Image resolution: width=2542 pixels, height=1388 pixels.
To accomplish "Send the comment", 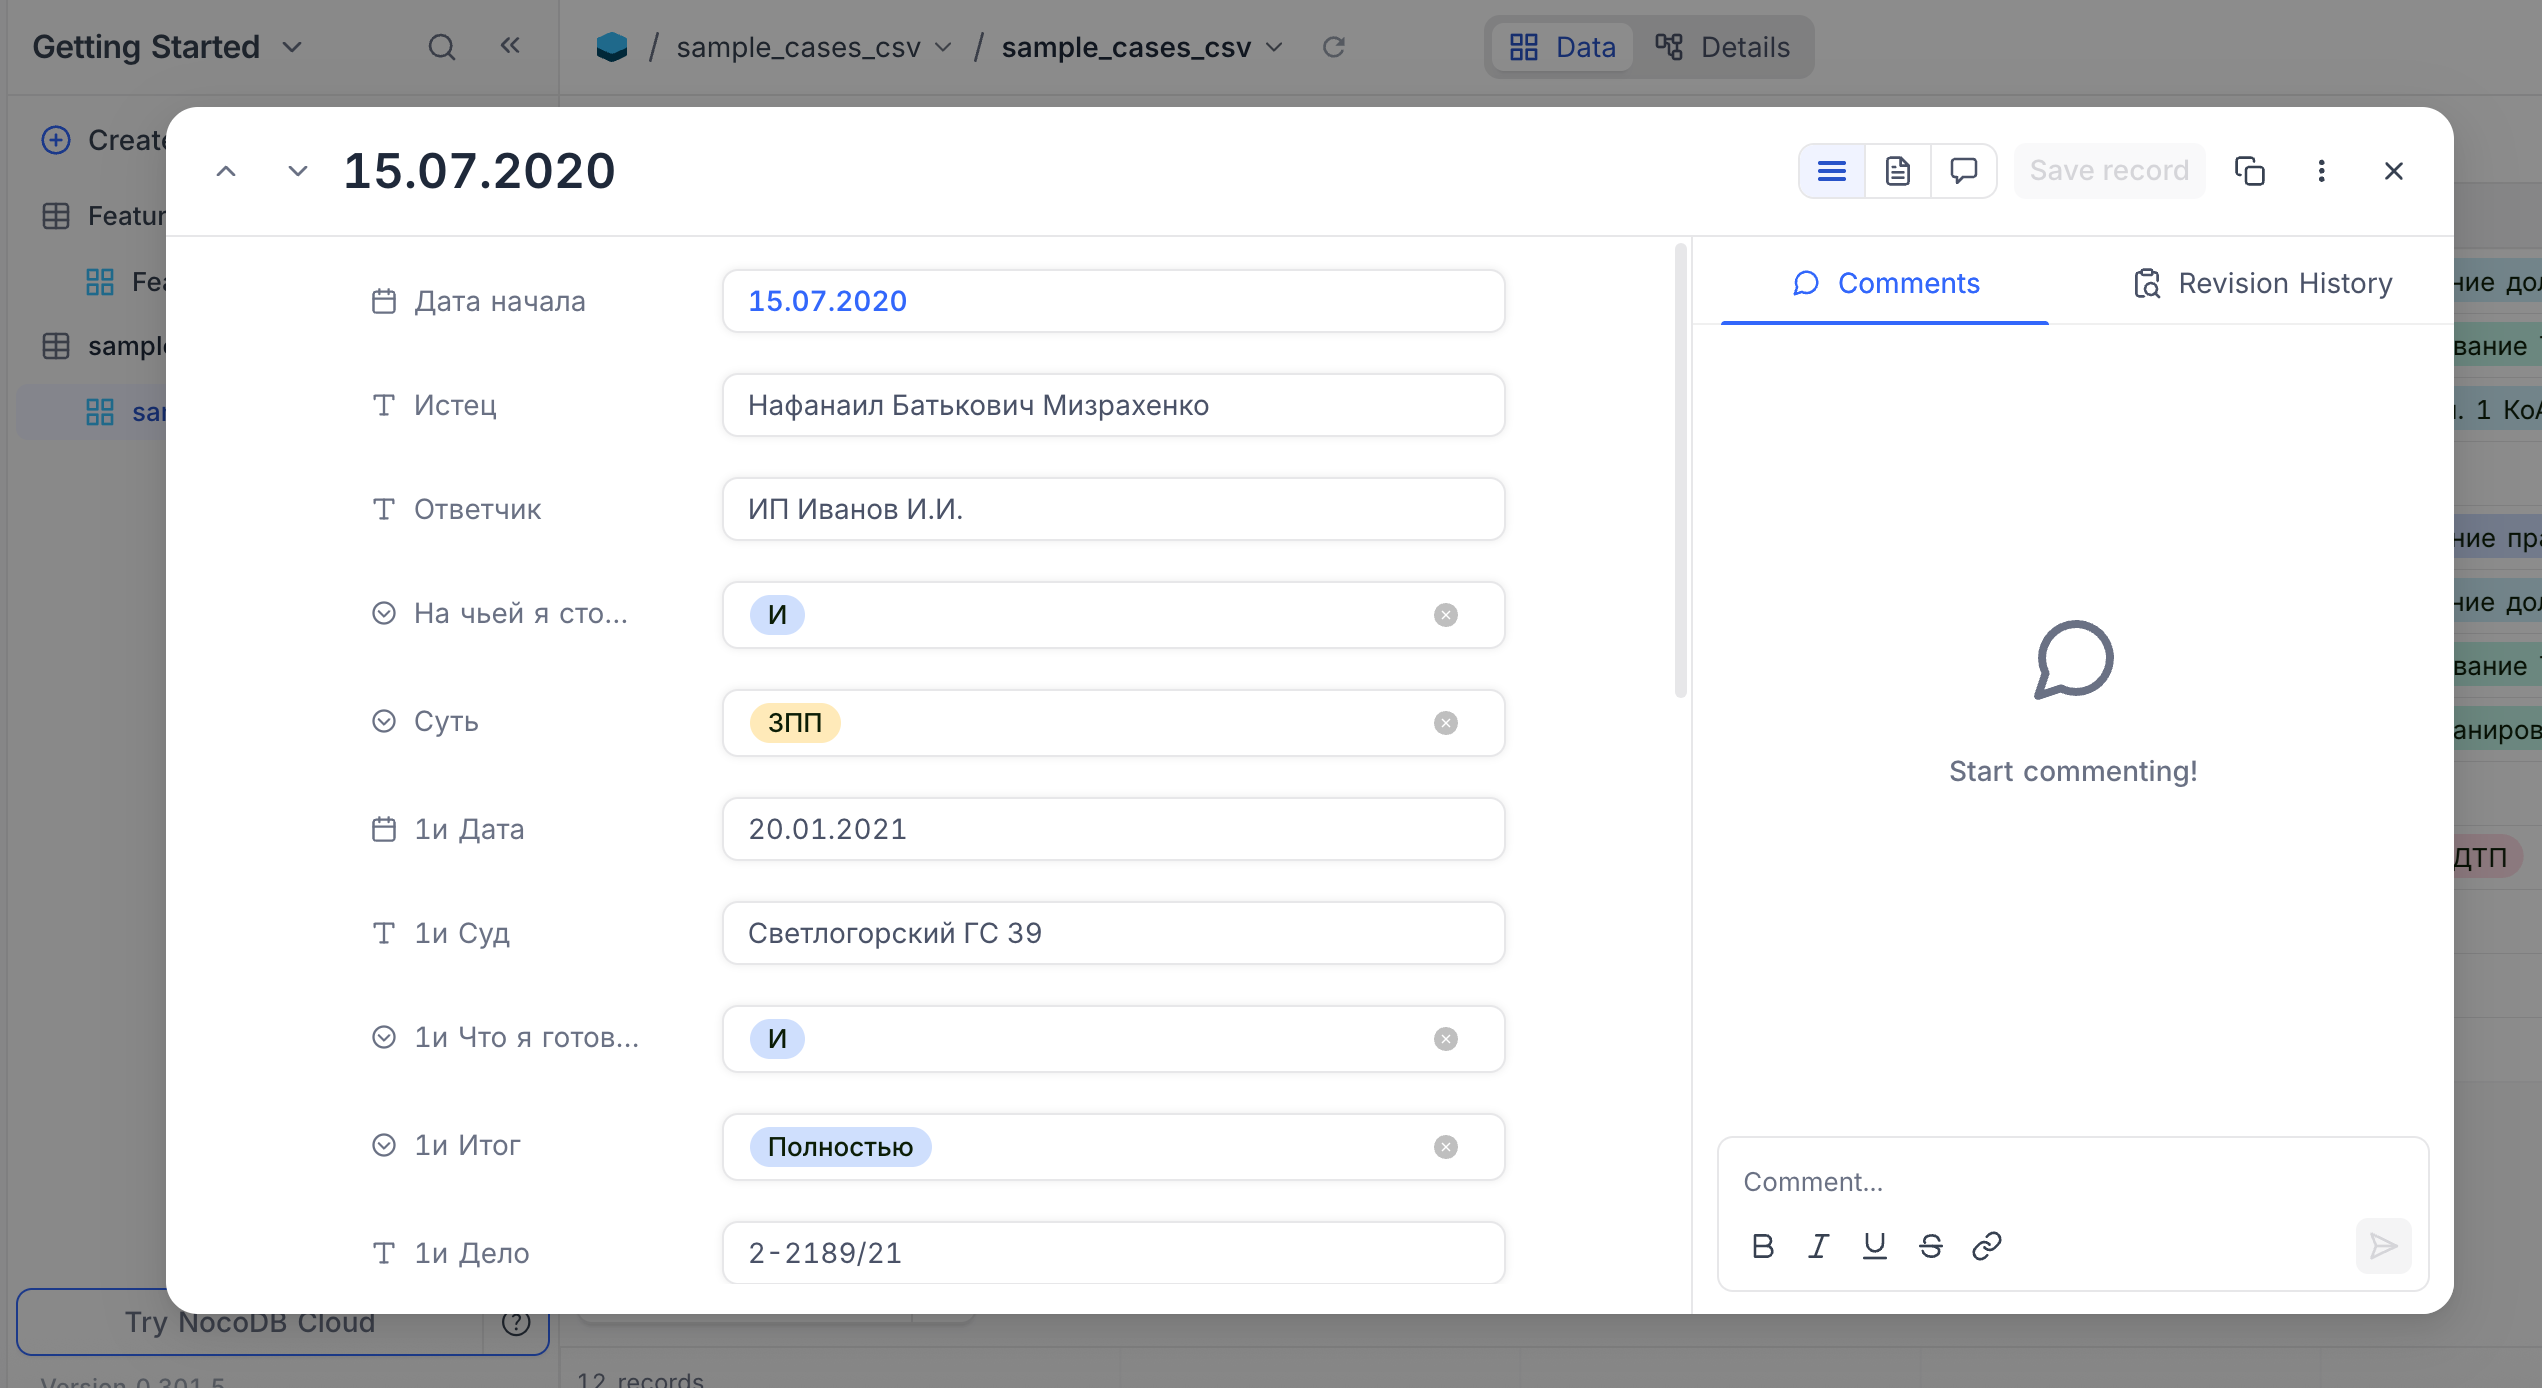I will tap(2383, 1246).
